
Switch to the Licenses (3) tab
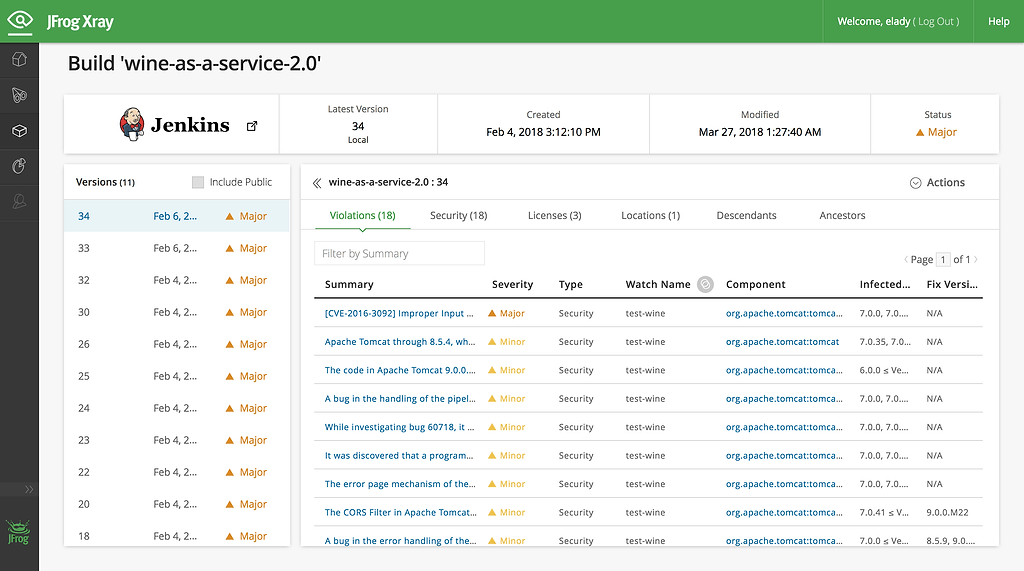coord(554,216)
